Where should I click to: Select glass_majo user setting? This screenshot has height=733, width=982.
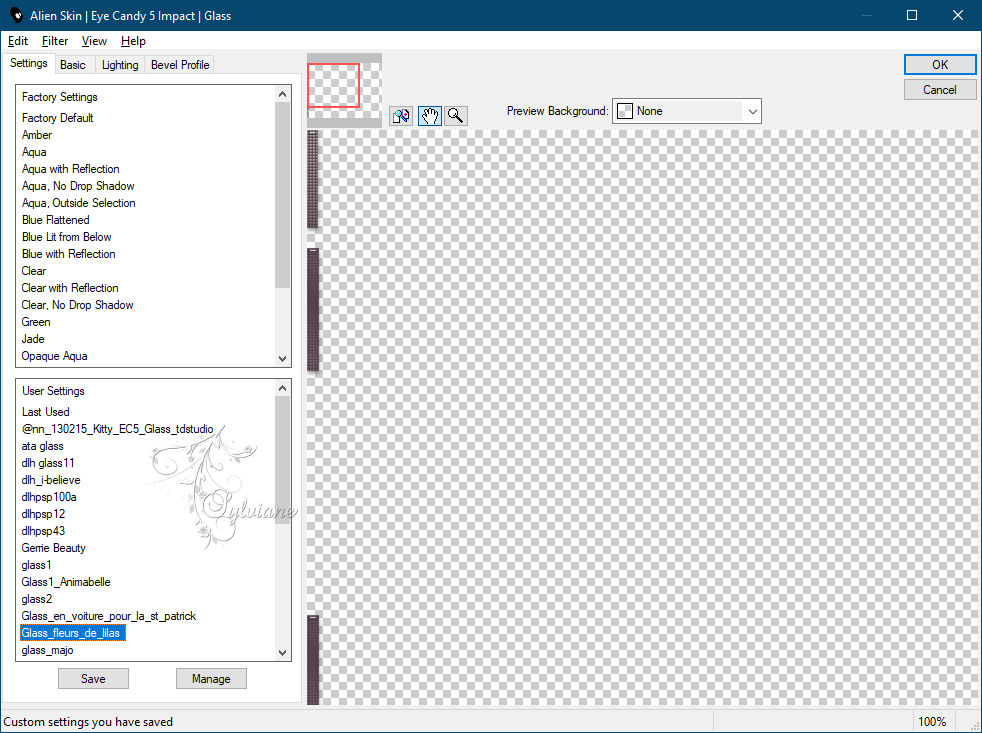[x=48, y=650]
